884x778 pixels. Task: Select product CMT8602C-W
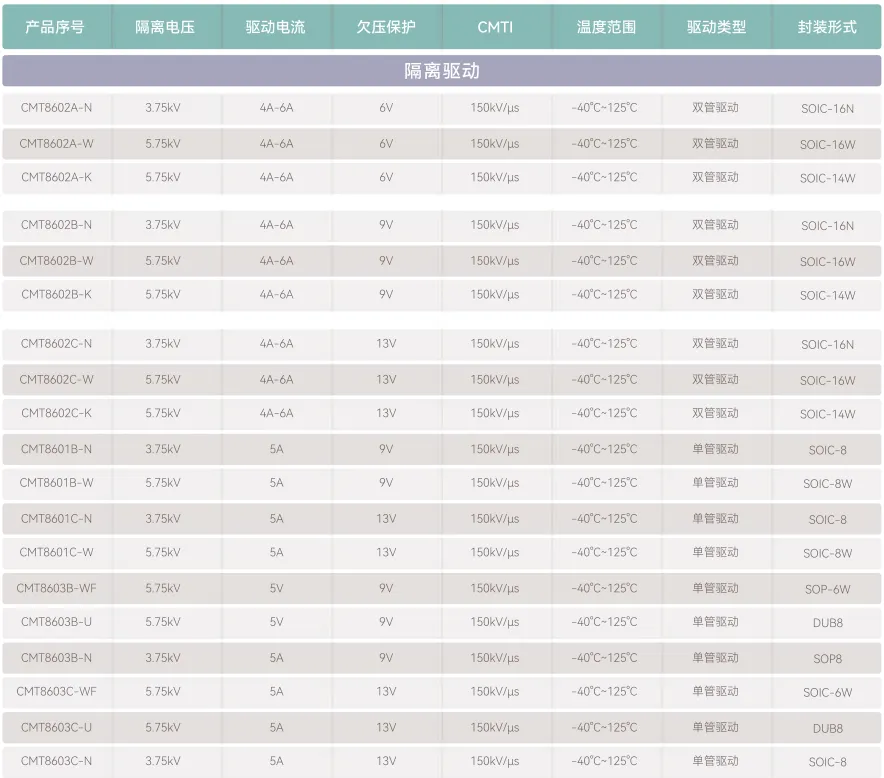click(x=56, y=379)
